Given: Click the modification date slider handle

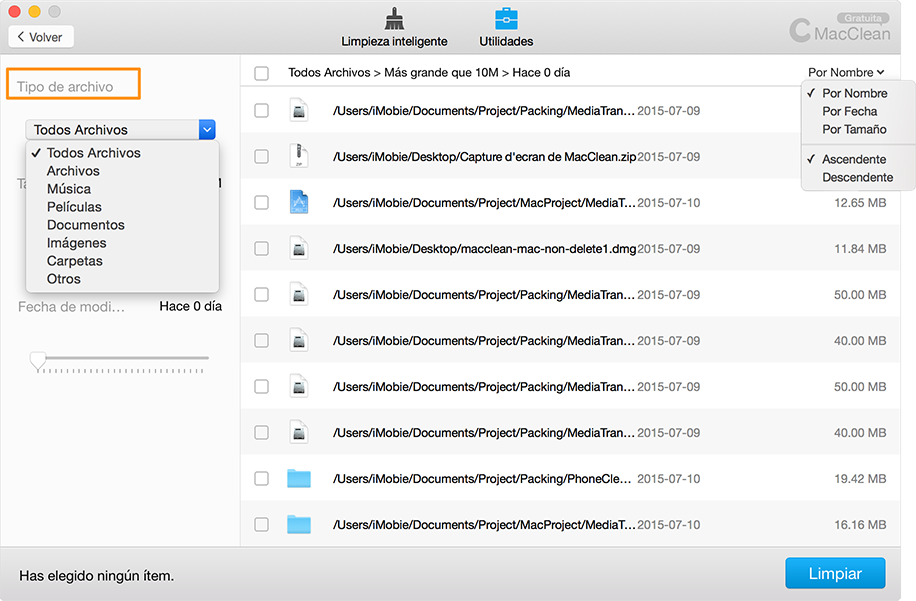Looking at the screenshot, I should 38,359.
